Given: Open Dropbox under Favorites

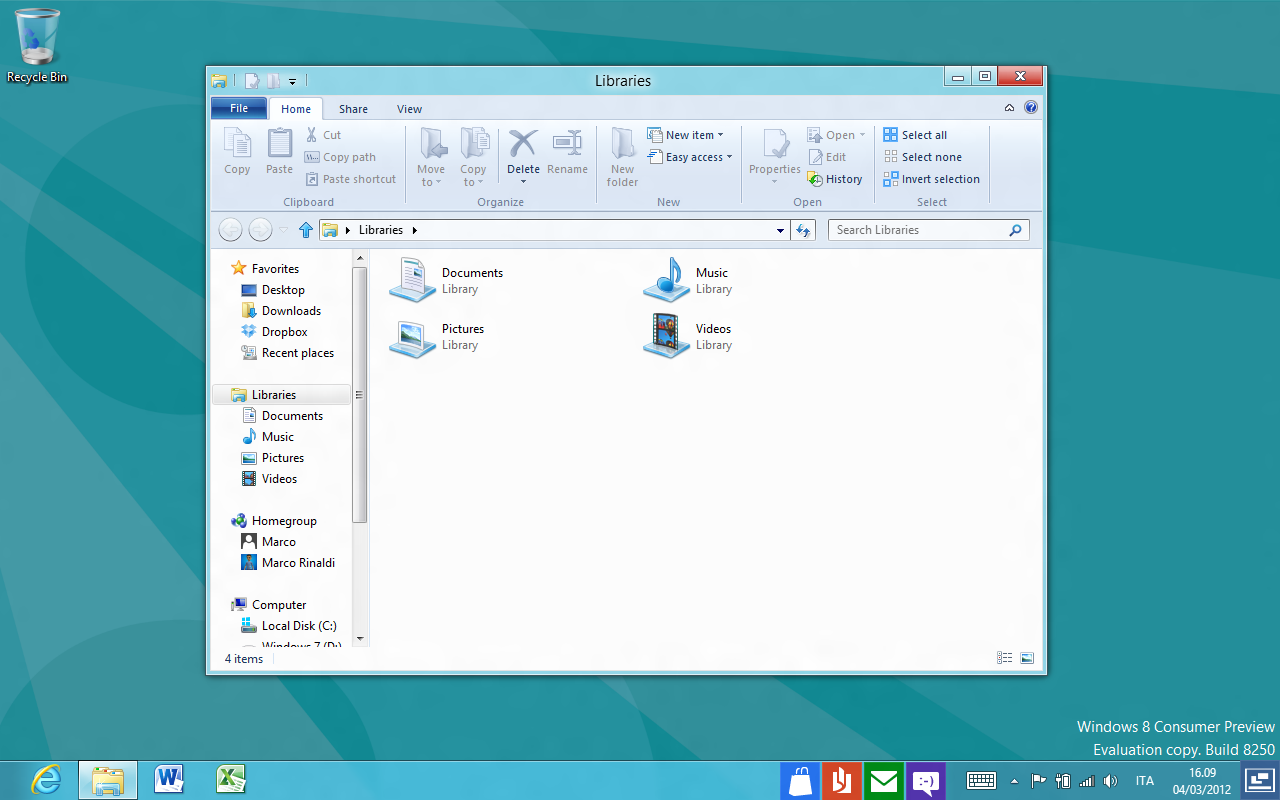Looking at the screenshot, I should (275, 332).
